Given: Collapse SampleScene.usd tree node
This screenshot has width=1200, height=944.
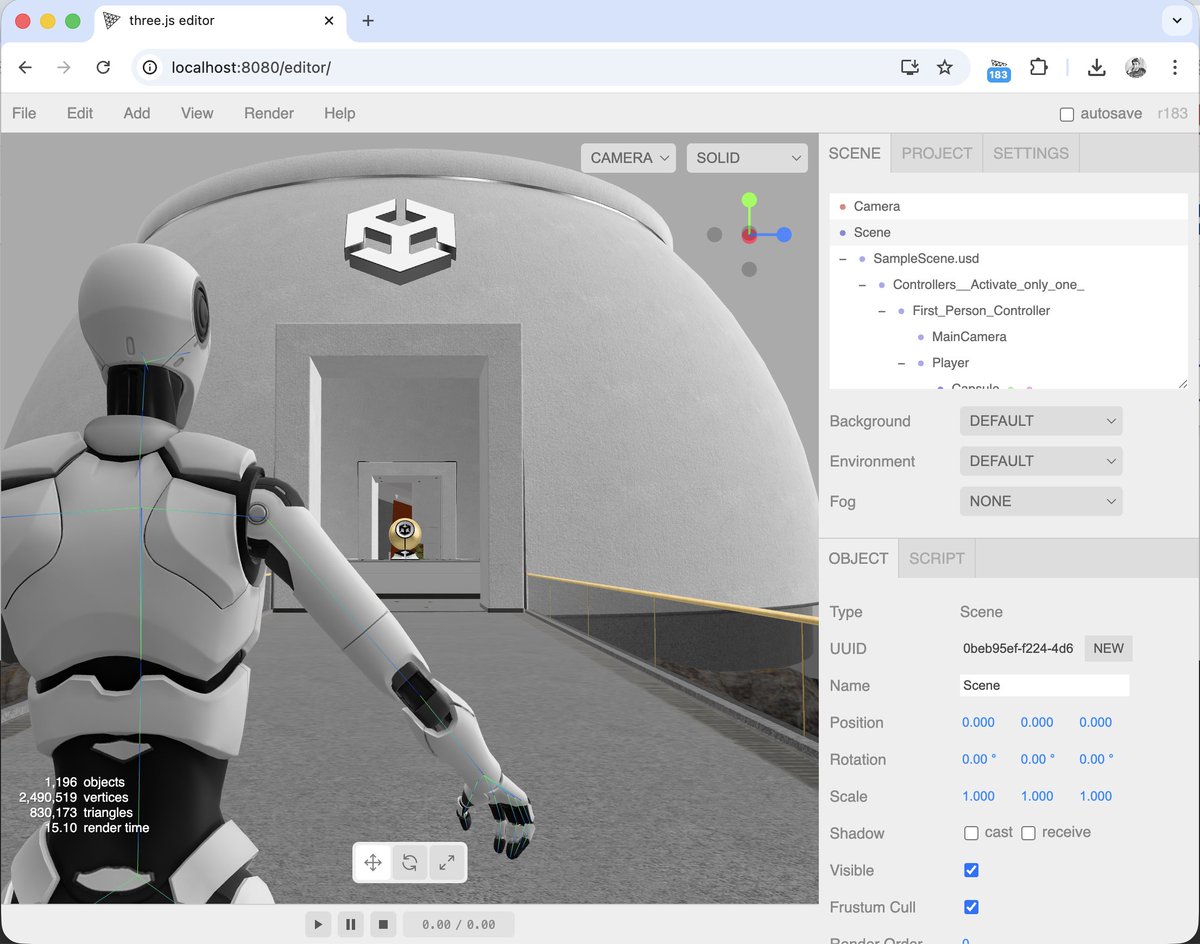Looking at the screenshot, I should tap(843, 258).
